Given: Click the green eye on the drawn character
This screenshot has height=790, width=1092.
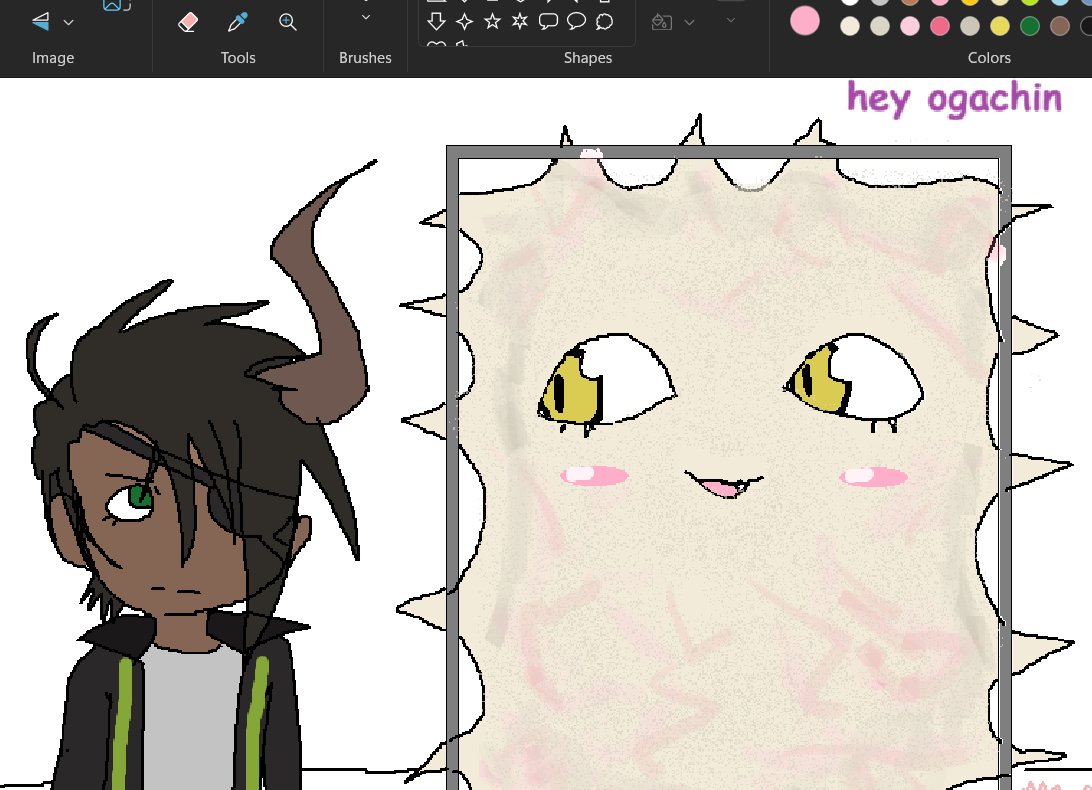Looking at the screenshot, I should click(141, 494).
